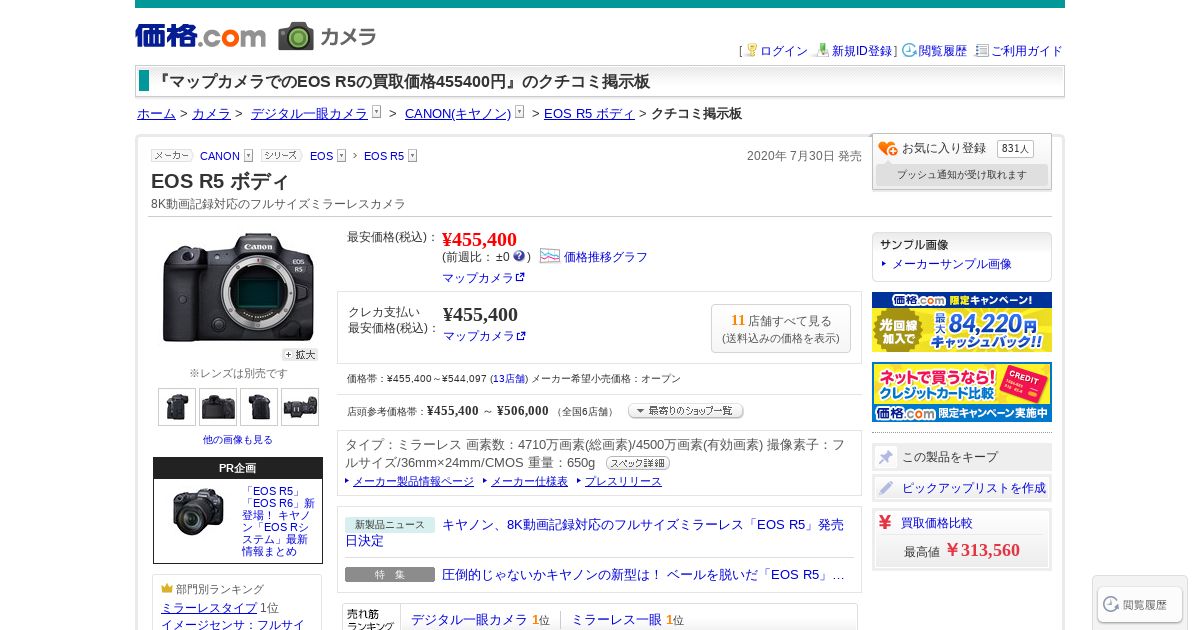Screen dimensions: 1200x630
Task: Select the first camera thumbnail
Action: click(x=177, y=407)
